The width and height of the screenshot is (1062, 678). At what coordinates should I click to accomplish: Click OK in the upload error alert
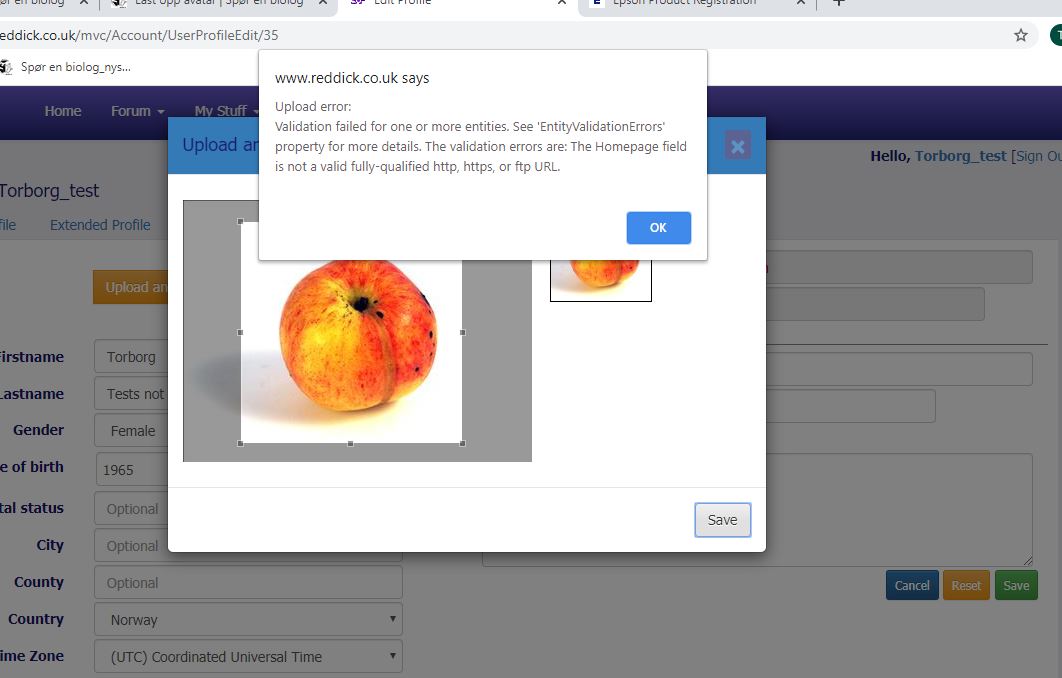click(658, 228)
